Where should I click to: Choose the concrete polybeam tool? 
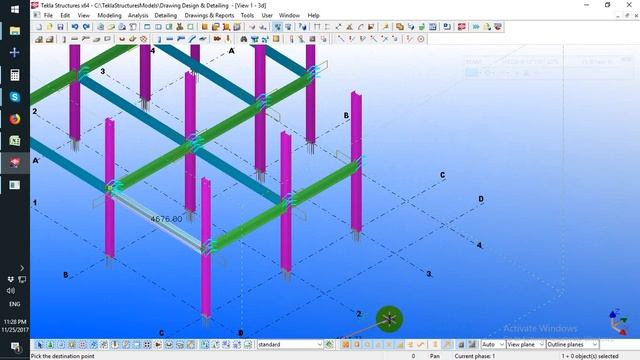[86, 39]
